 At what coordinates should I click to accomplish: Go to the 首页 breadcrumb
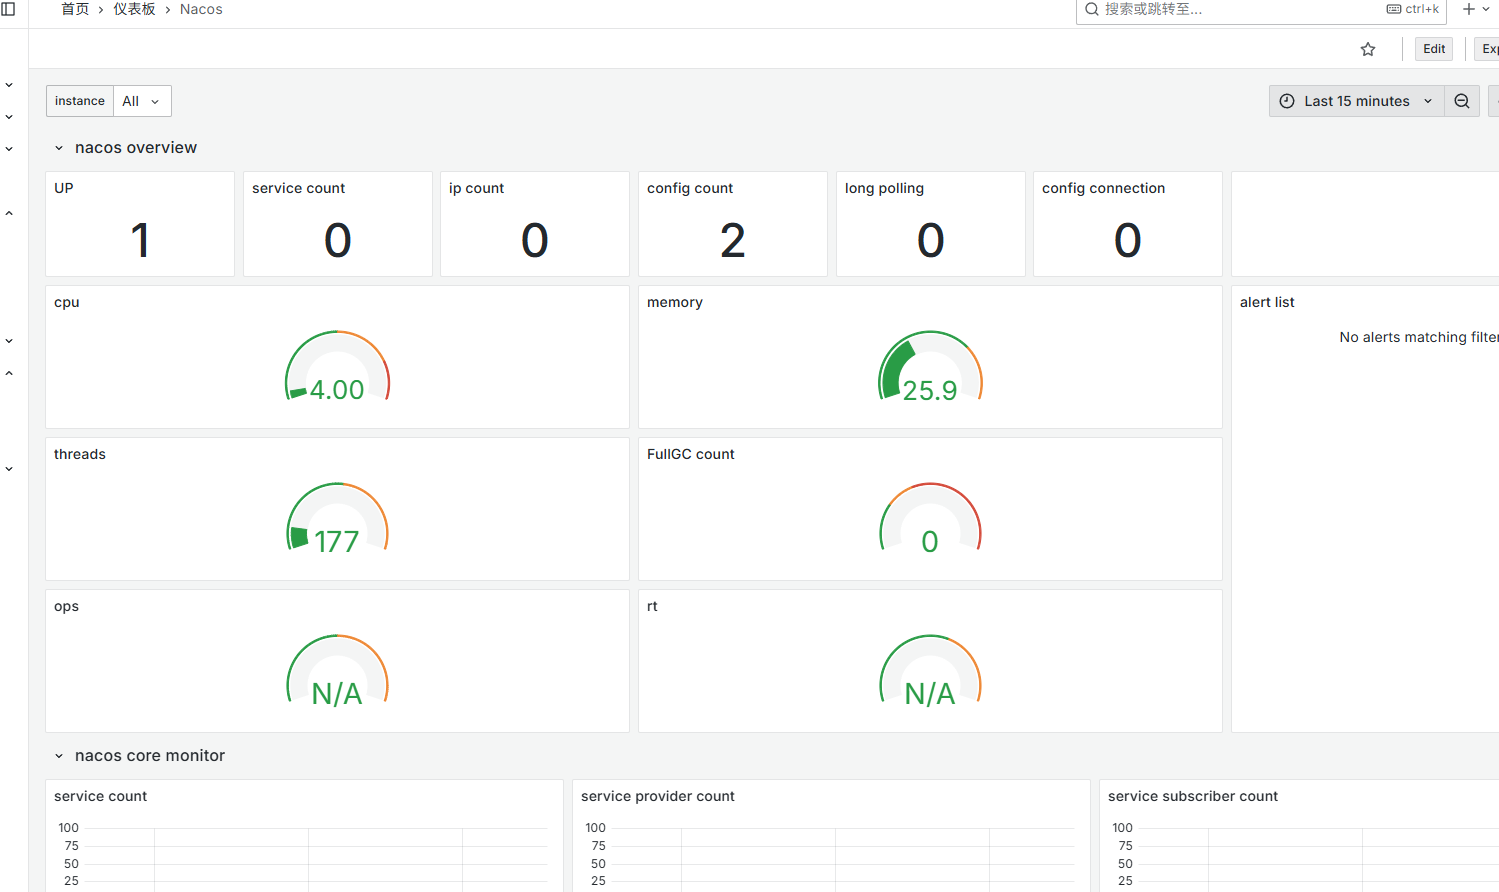pos(75,9)
